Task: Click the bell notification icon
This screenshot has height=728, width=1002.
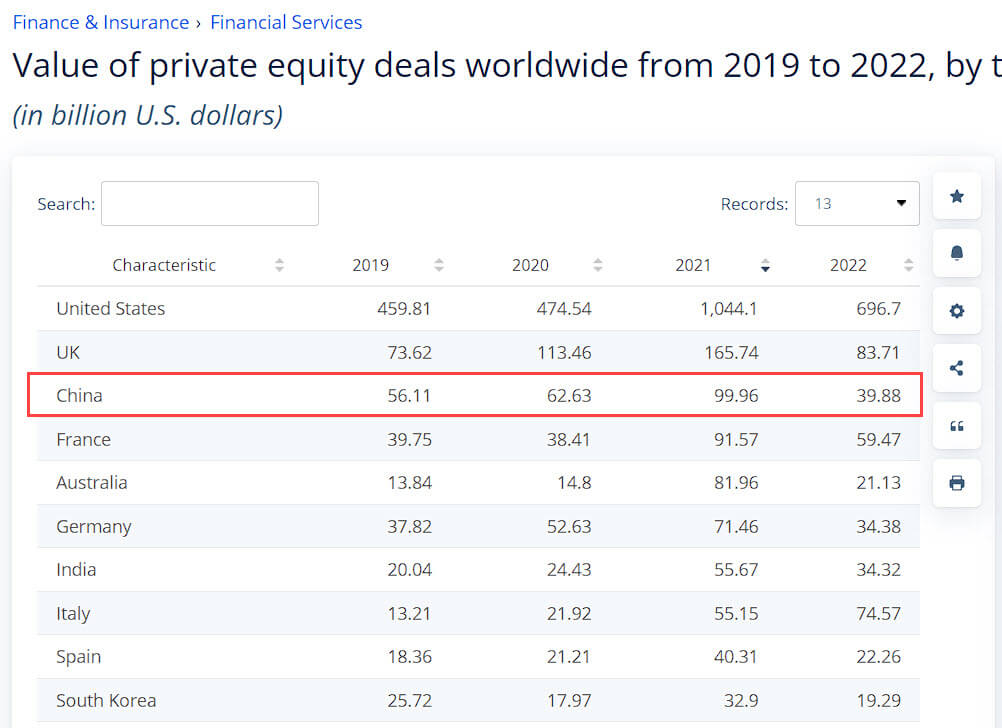Action: (x=957, y=253)
